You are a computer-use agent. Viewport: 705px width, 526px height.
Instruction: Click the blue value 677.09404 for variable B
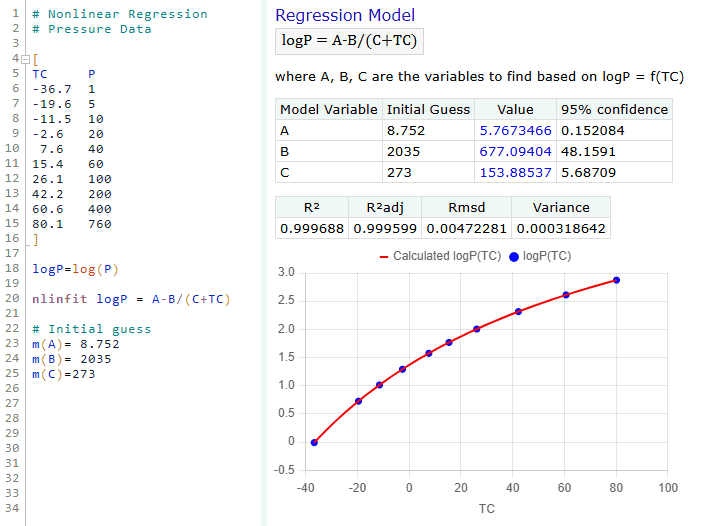pyautogui.click(x=515, y=151)
